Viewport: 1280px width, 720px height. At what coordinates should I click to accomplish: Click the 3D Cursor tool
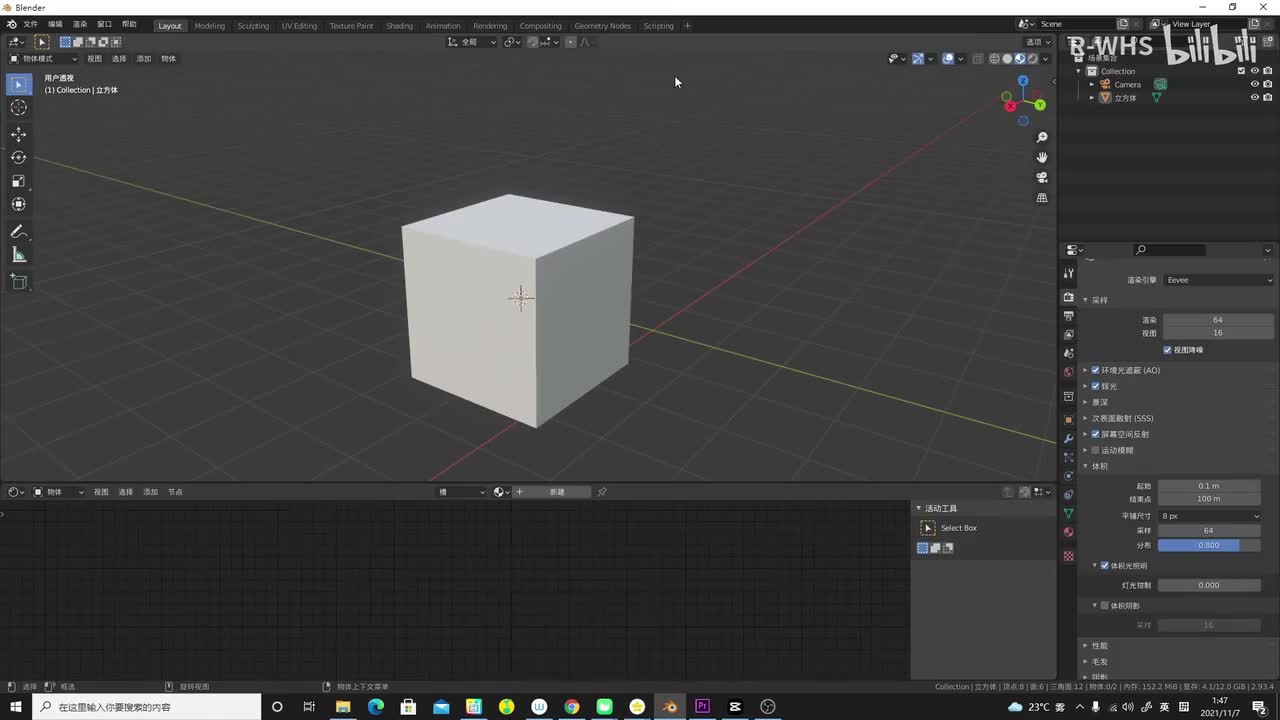(x=19, y=108)
